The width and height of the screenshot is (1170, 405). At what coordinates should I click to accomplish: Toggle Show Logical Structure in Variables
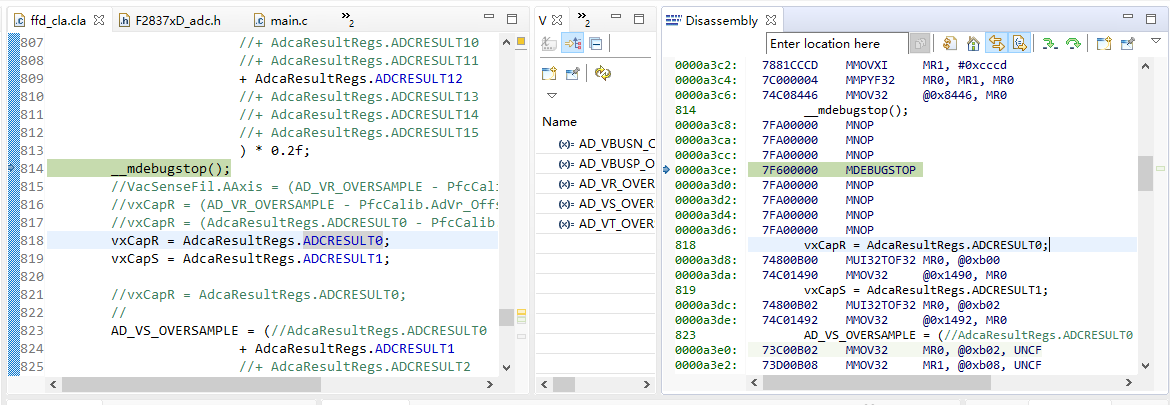coord(573,43)
